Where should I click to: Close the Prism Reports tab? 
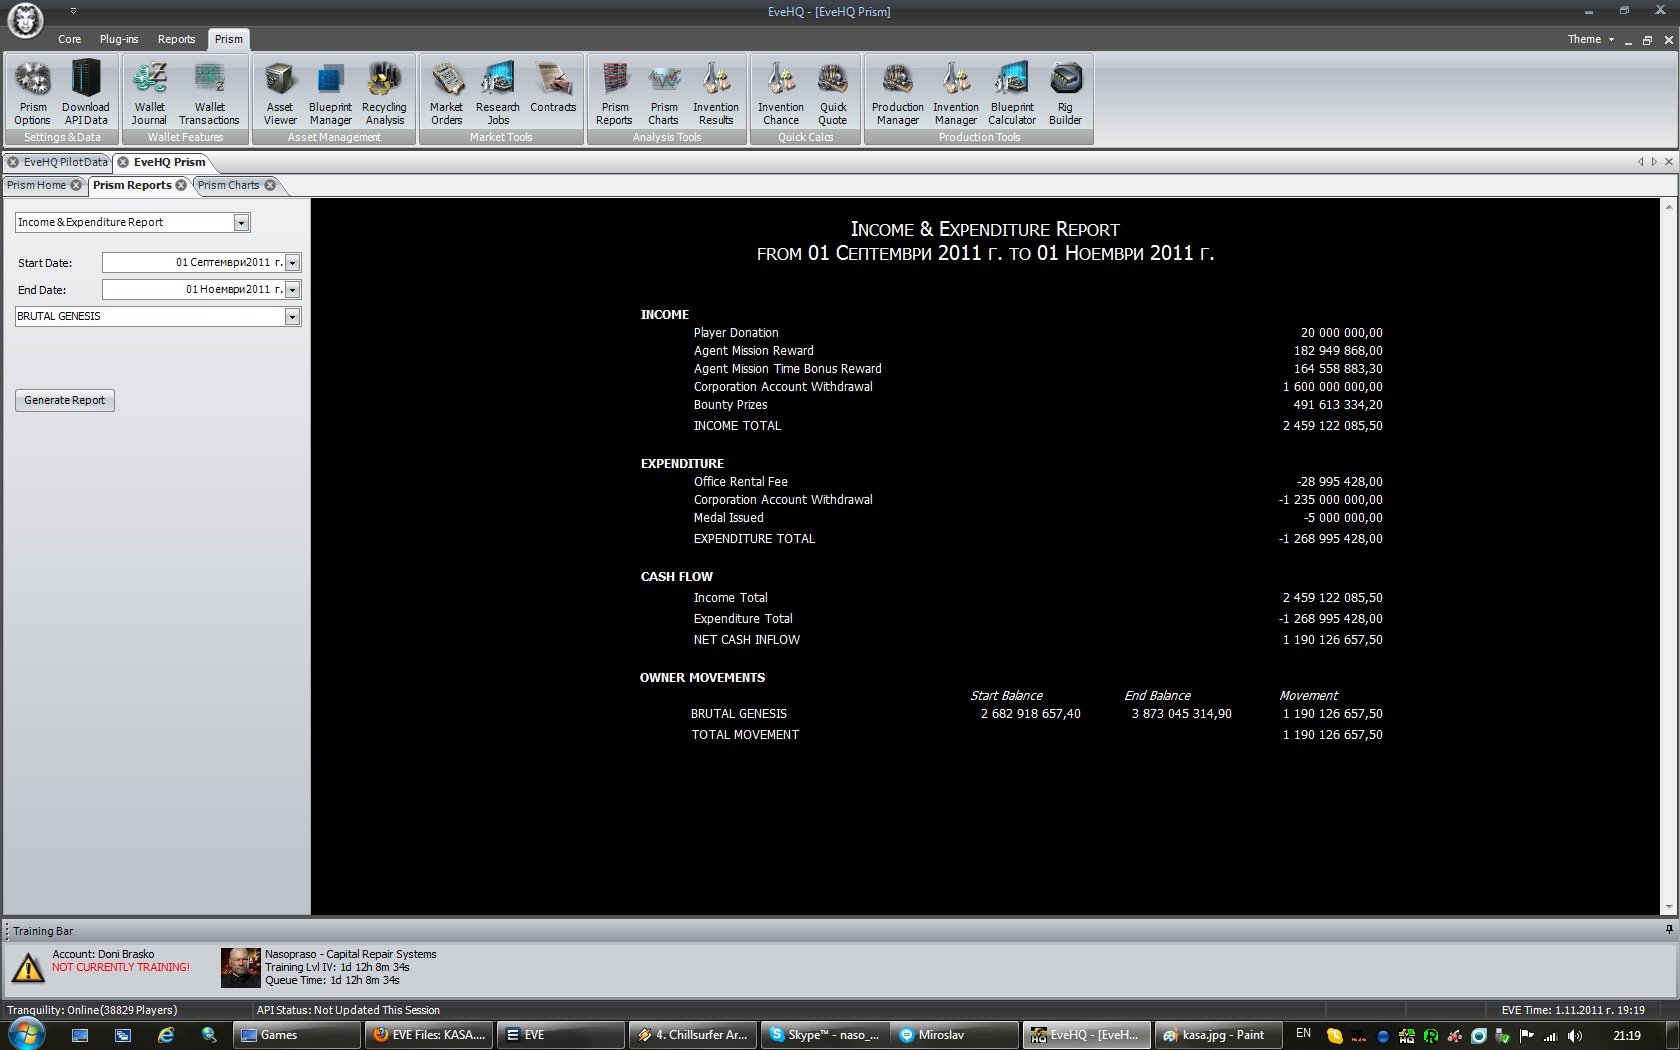(x=181, y=185)
